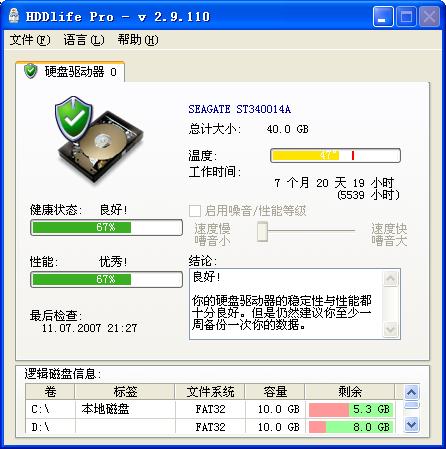The width and height of the screenshot is (446, 449).
Task: Enable the 启用噪音/性能等级 checkbox
Action: (195, 211)
